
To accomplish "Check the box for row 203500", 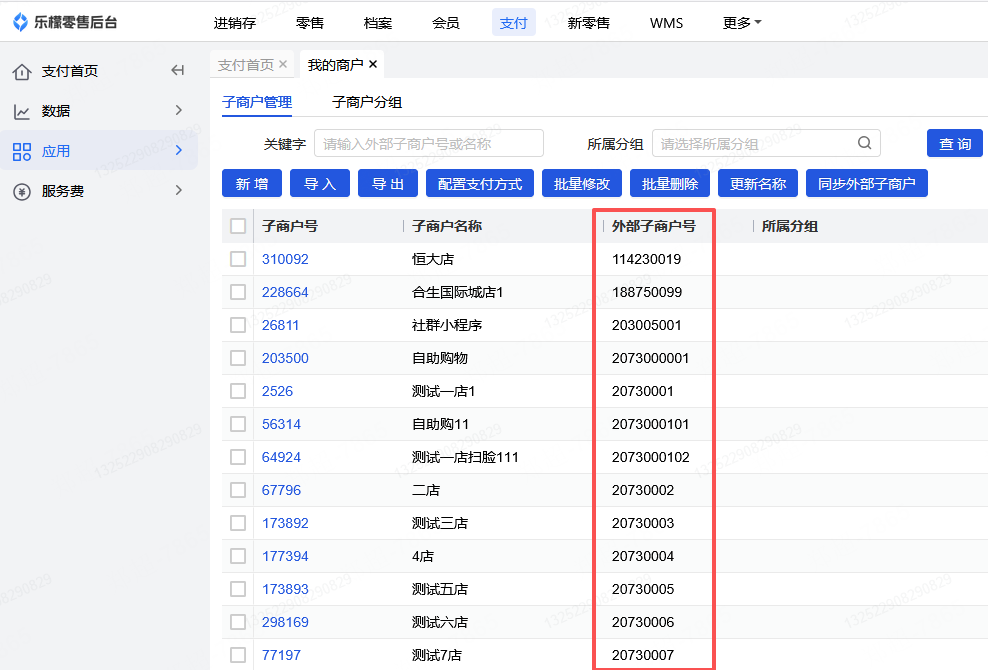I will click(238, 358).
